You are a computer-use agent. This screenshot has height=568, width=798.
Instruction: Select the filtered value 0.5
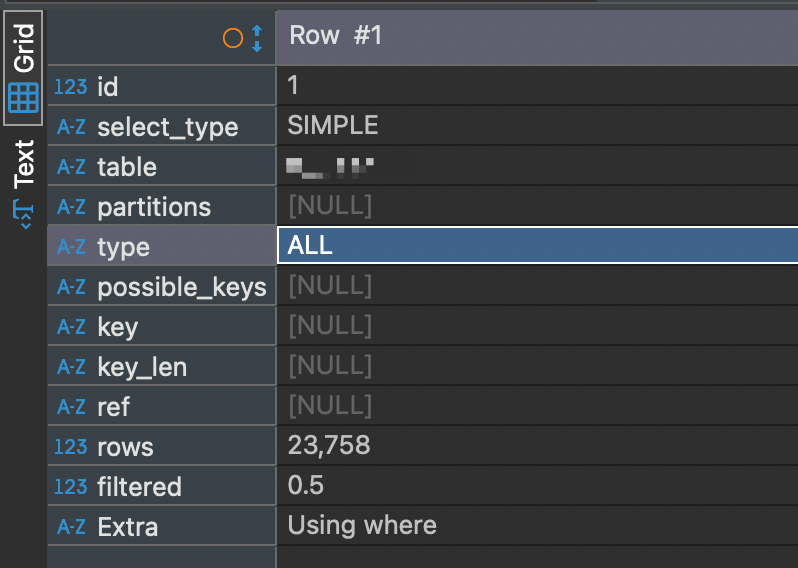tap(538, 485)
